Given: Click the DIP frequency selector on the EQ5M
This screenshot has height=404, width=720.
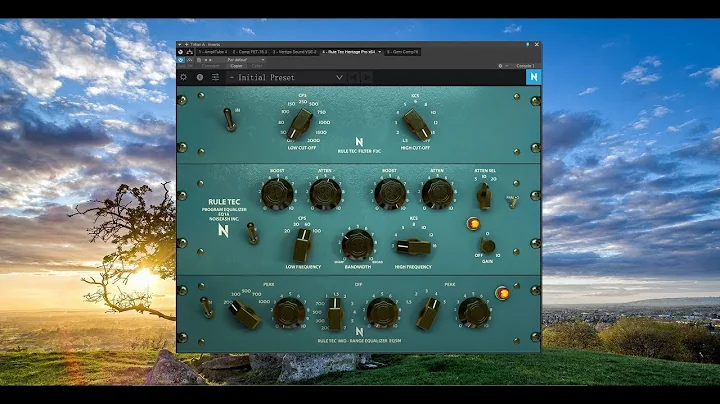Looking at the screenshot, I should [335, 314].
